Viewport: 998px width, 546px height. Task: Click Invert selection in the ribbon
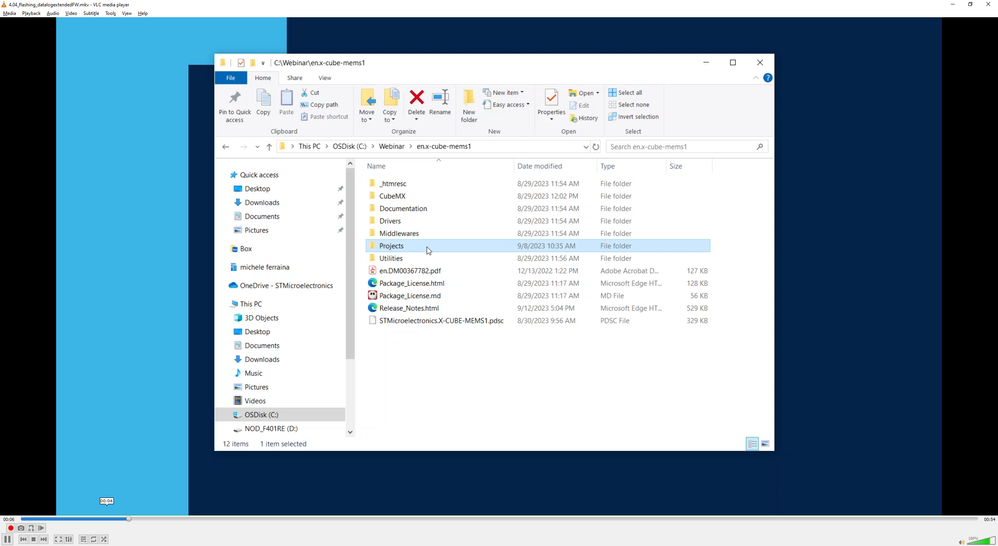click(x=633, y=117)
